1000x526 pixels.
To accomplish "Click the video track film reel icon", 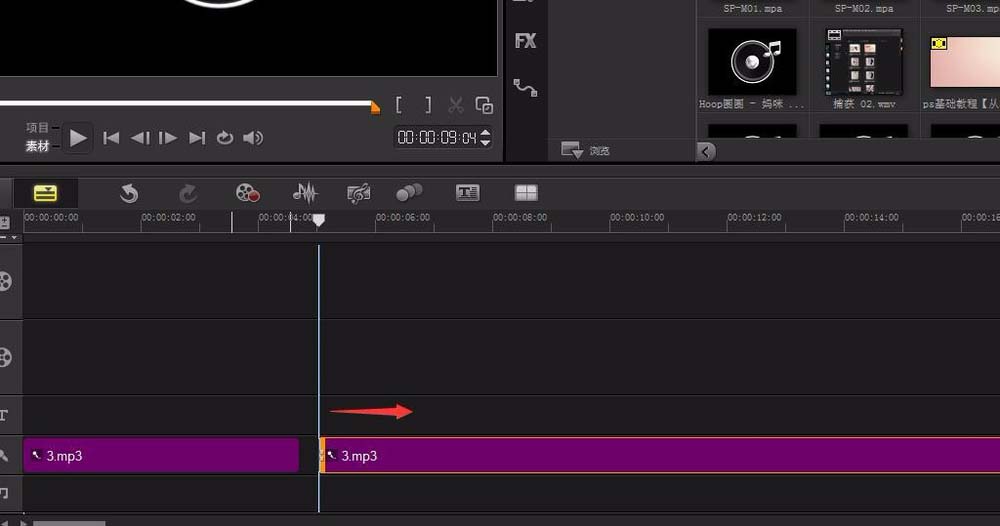I will pos(5,281).
